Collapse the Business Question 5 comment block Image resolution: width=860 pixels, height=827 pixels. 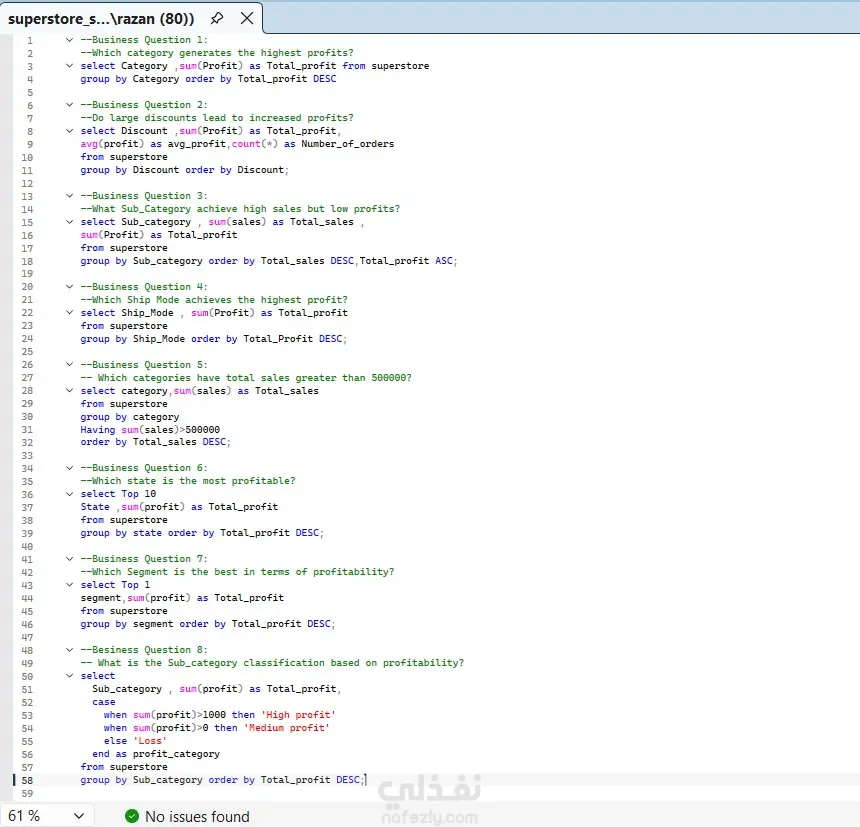pyautogui.click(x=70, y=365)
